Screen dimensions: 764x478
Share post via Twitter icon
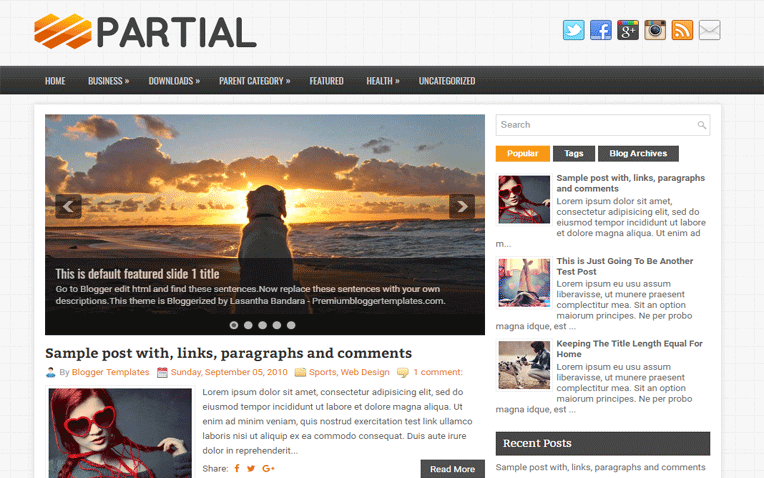[x=251, y=468]
